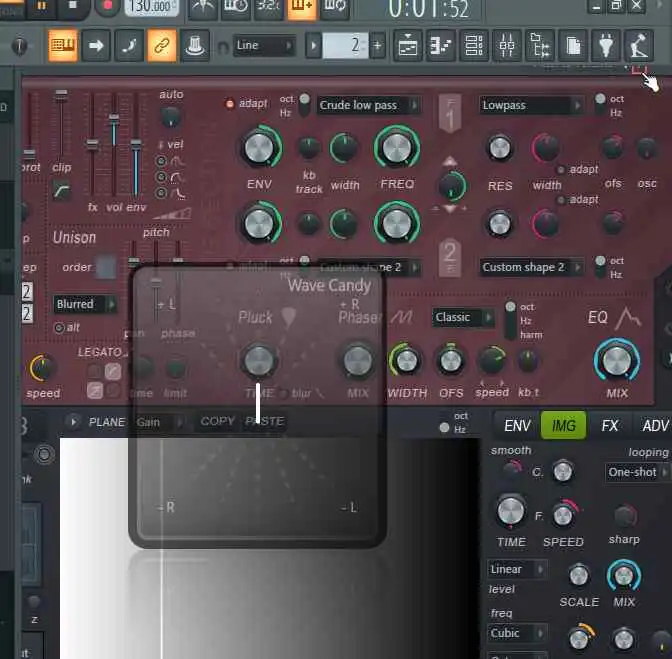672x659 pixels.
Task: Click the phaser WIDTH knob
Action: [406, 361]
